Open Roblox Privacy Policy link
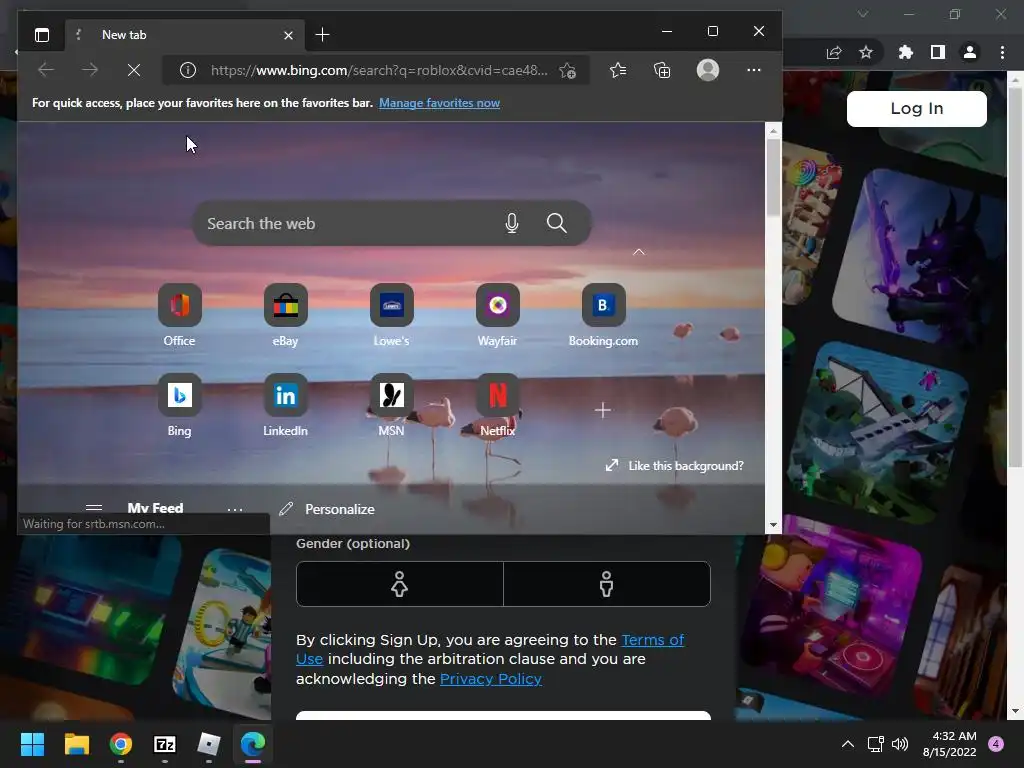The height and width of the screenshot is (768, 1024). (491, 679)
